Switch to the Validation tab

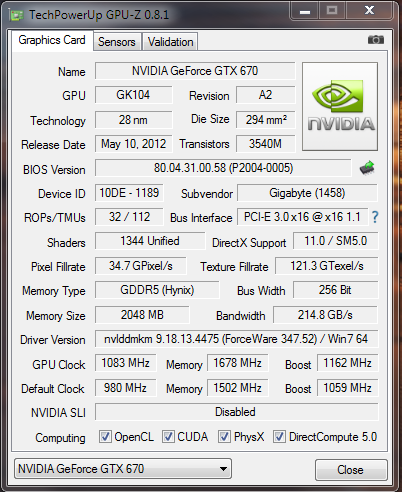tap(170, 42)
